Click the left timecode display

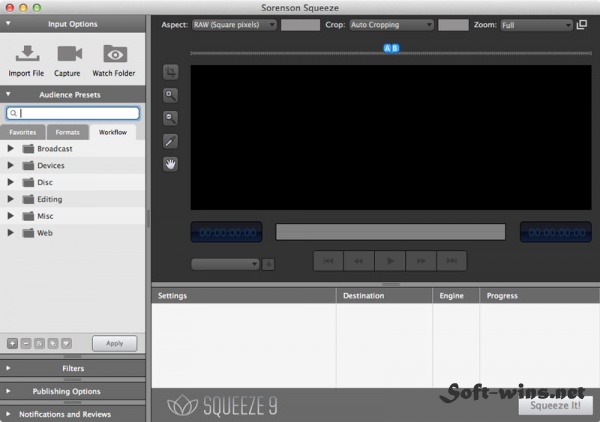pos(227,232)
